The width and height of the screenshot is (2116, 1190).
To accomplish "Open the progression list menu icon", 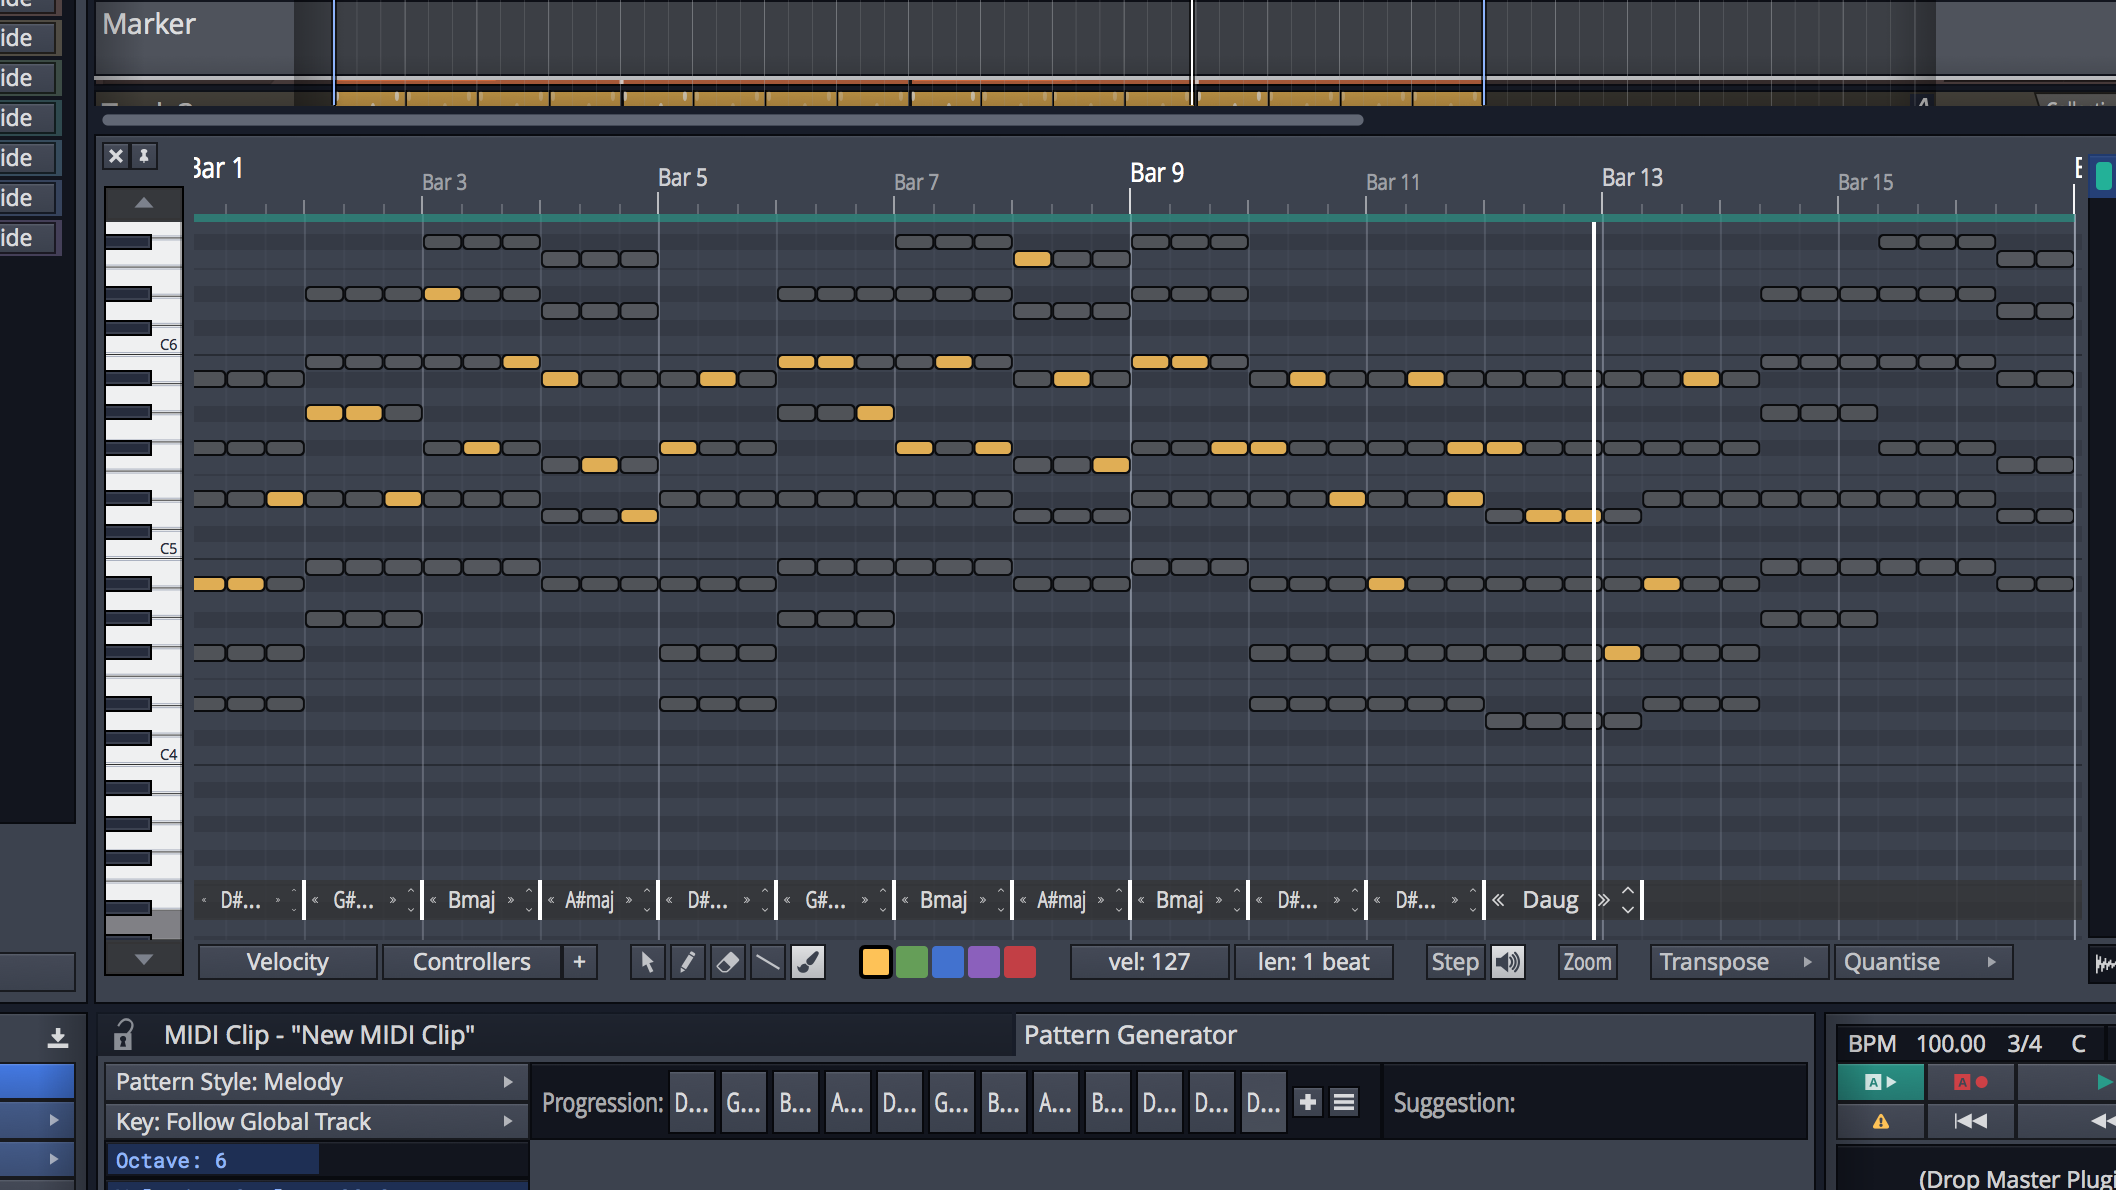I will click(1344, 1102).
